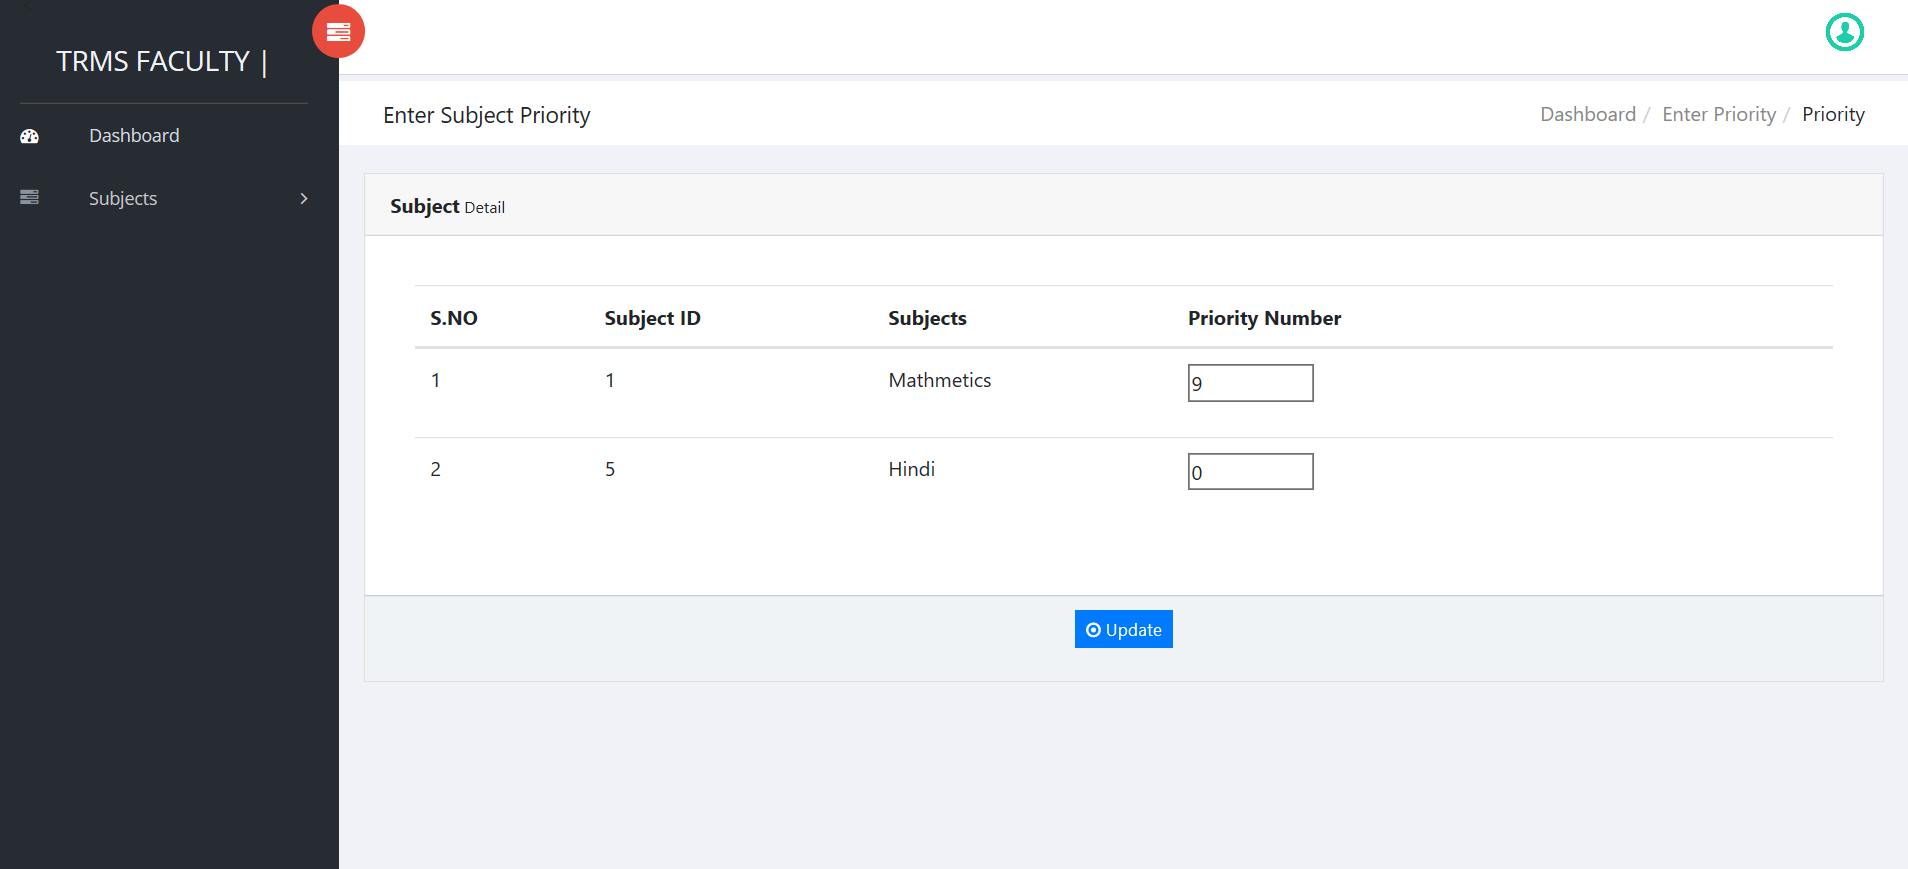Click the TRMS FACULTY brand title
This screenshot has height=869, width=1908.
pos(153,61)
